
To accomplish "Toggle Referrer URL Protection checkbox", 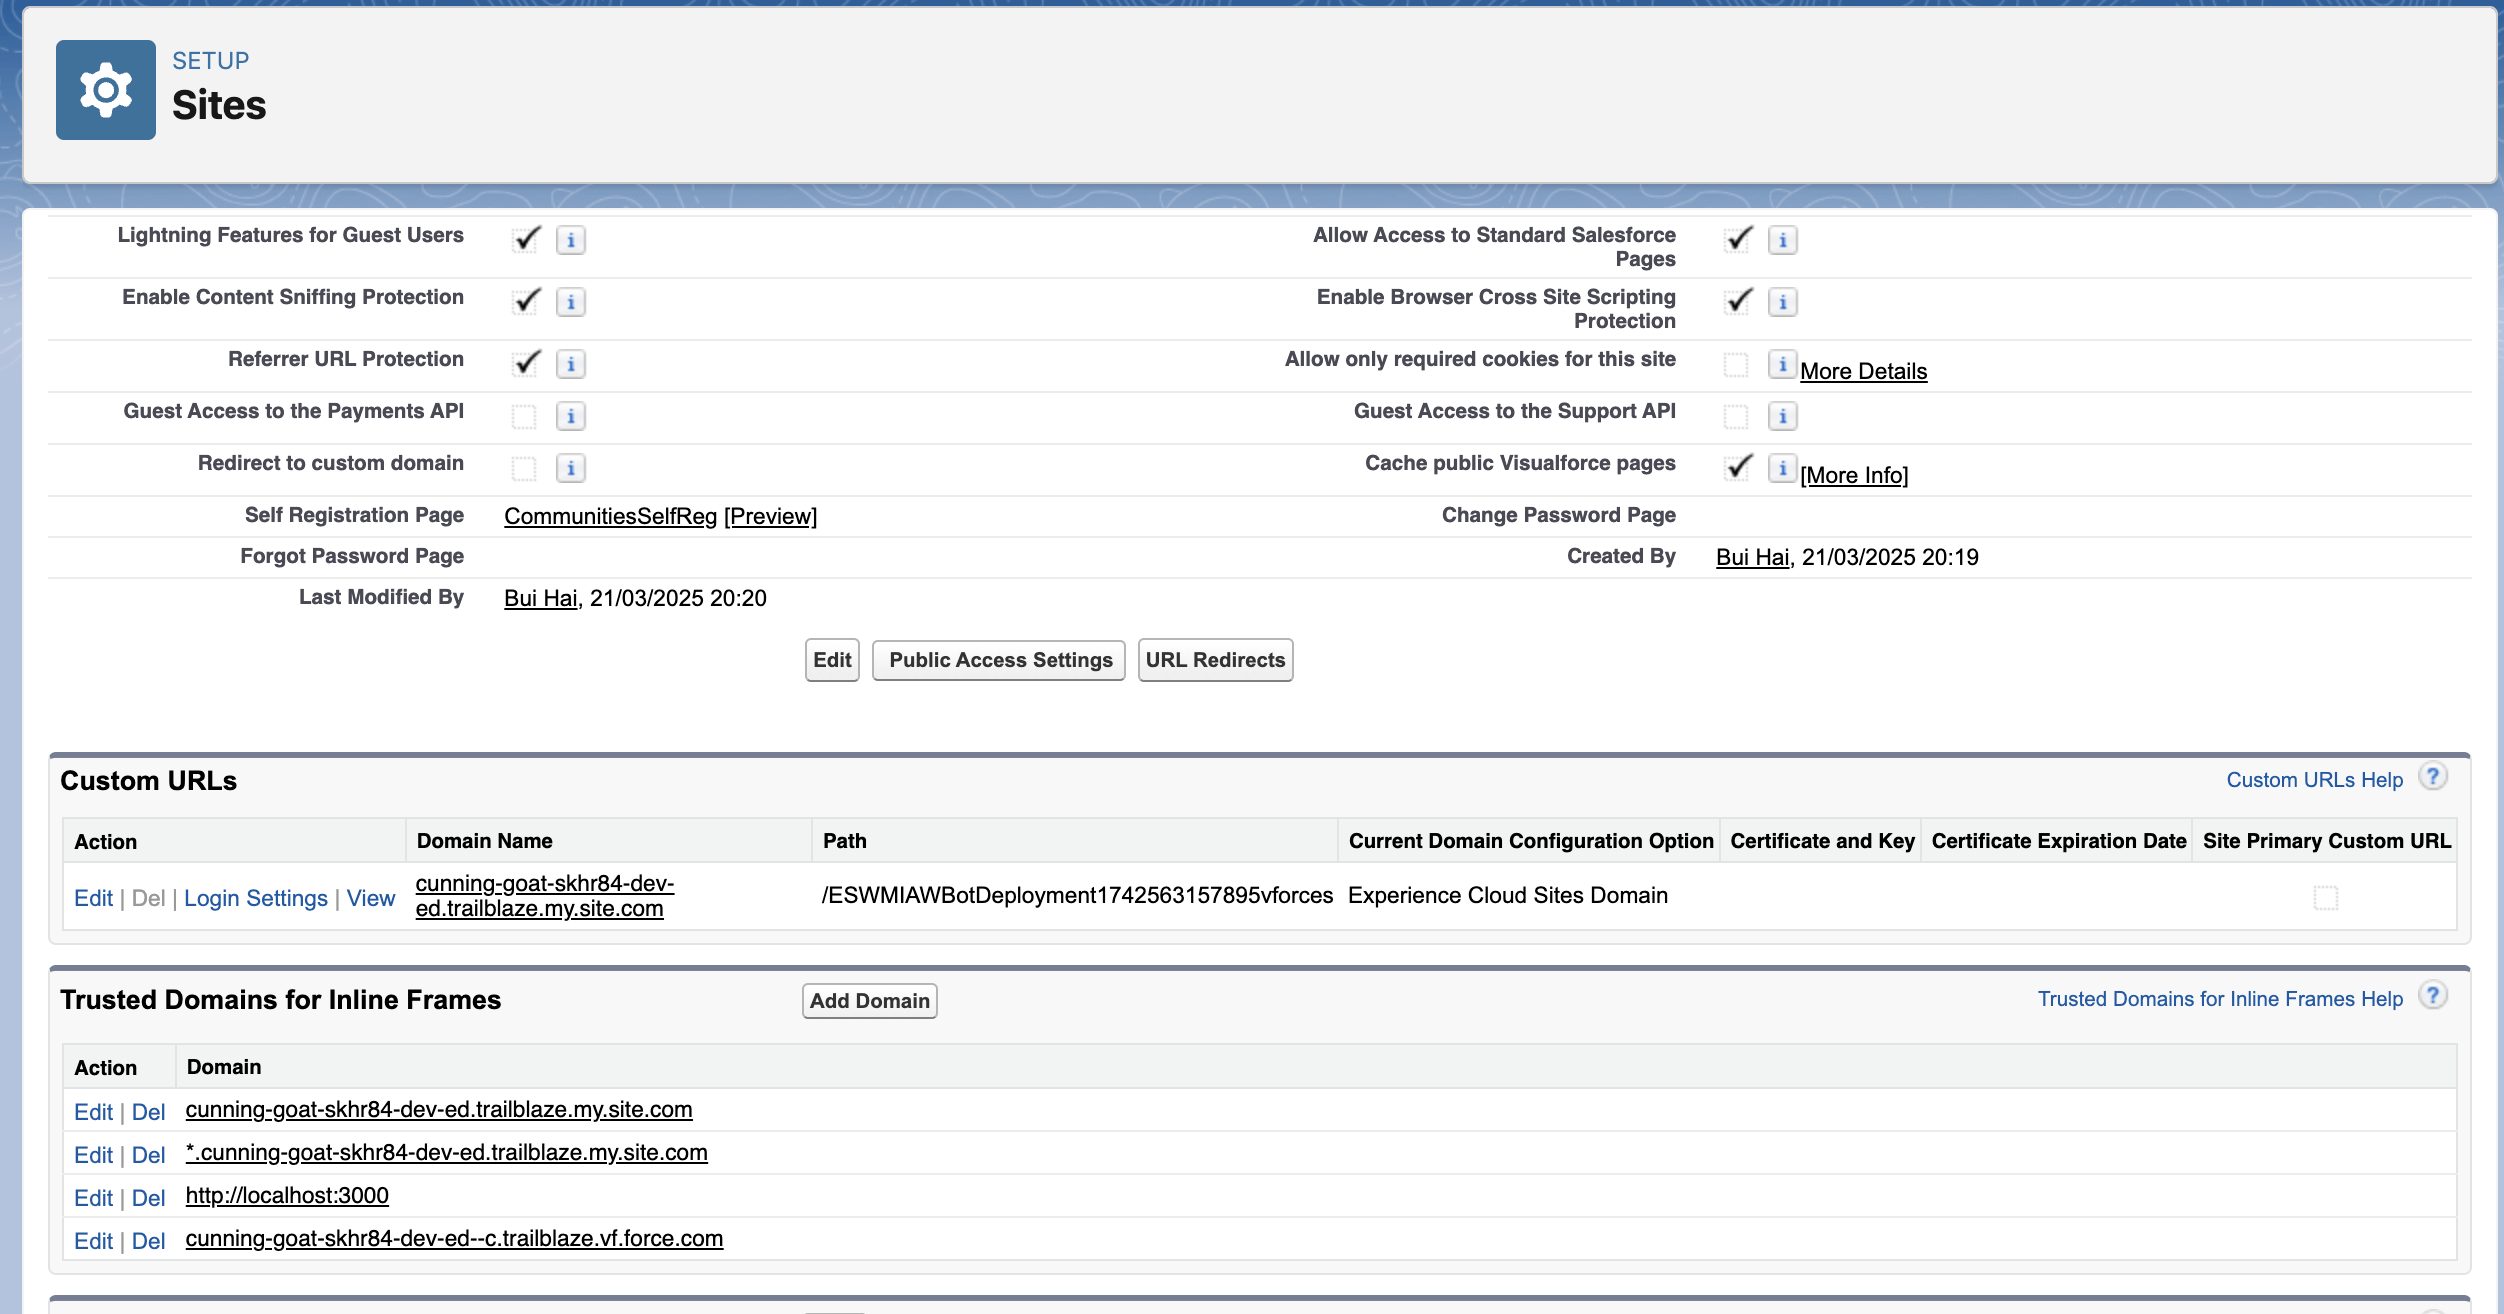I will [x=526, y=364].
